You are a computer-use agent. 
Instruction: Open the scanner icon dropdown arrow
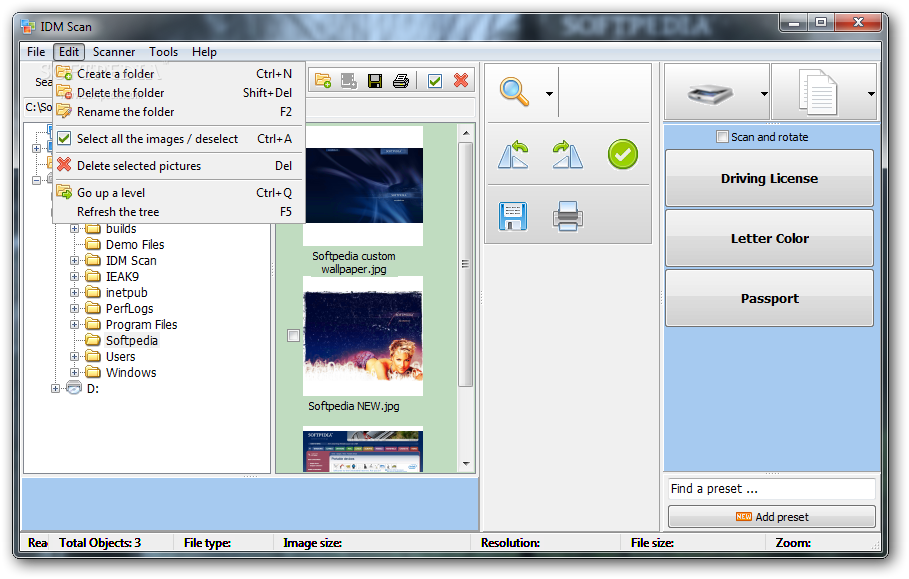764,93
